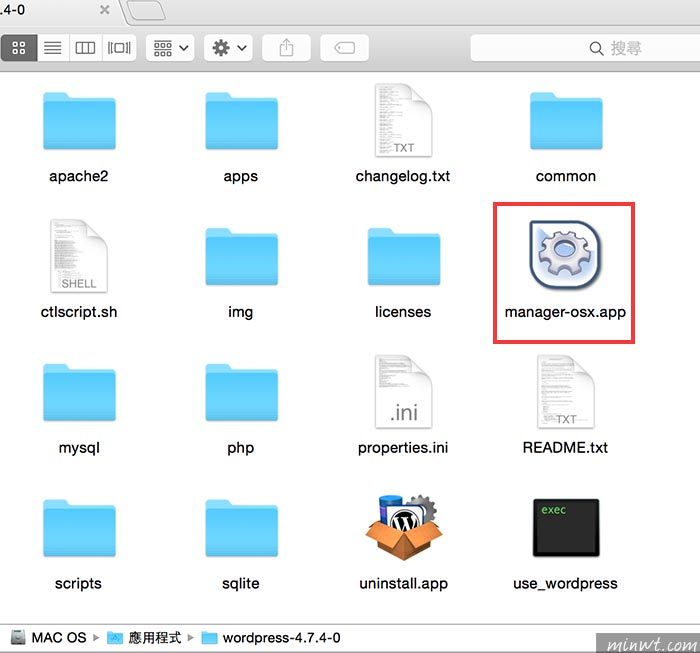Select the ctlscript.sh shell file icon

point(79,256)
